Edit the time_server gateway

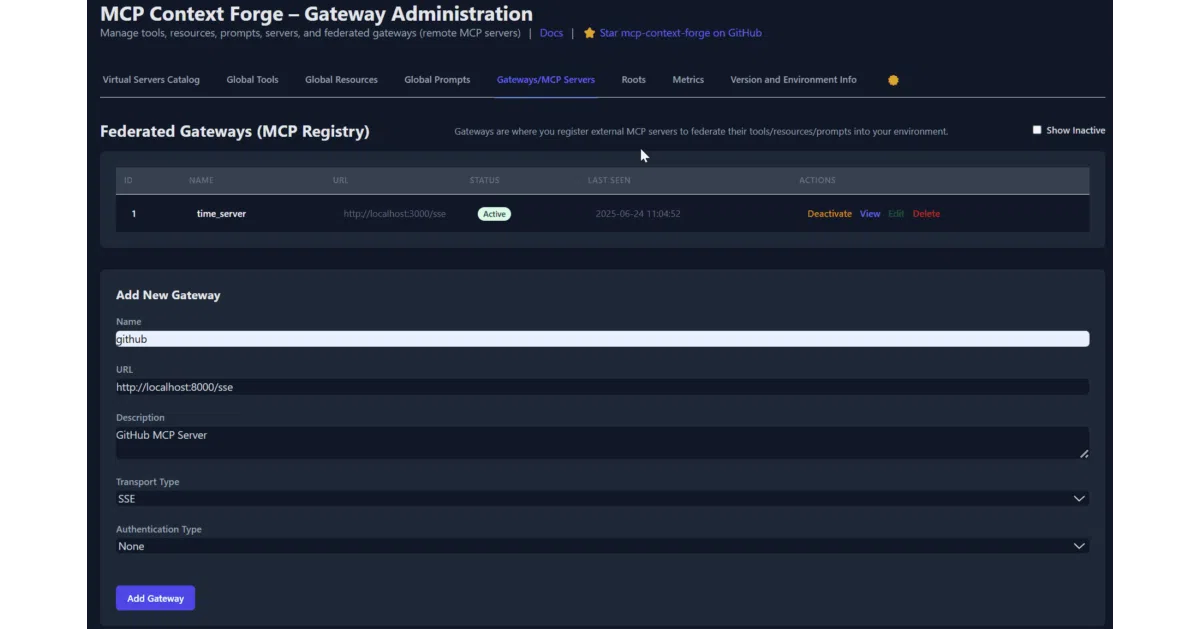[896, 214]
